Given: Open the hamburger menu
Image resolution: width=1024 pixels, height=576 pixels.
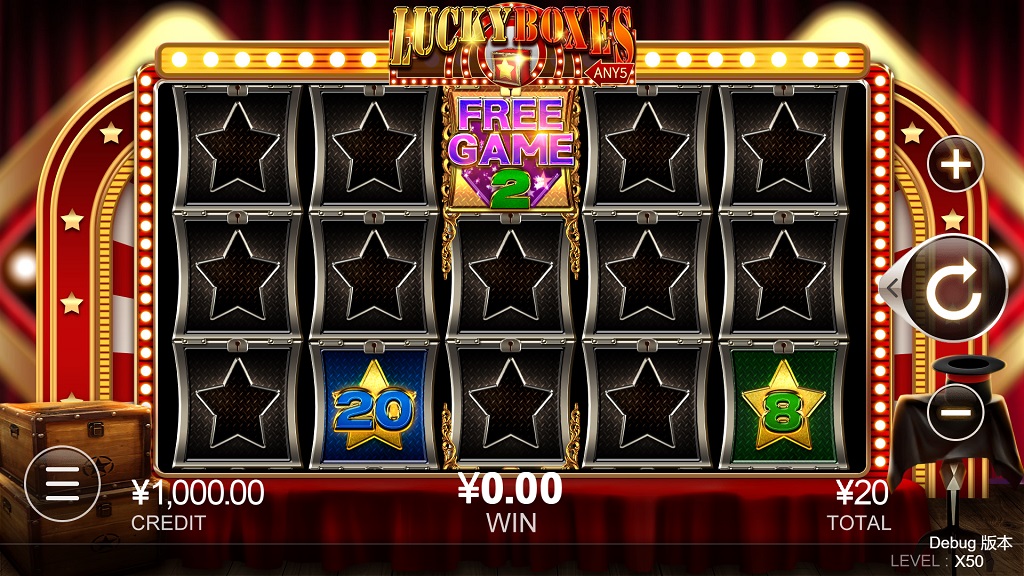Looking at the screenshot, I should pos(62,484).
